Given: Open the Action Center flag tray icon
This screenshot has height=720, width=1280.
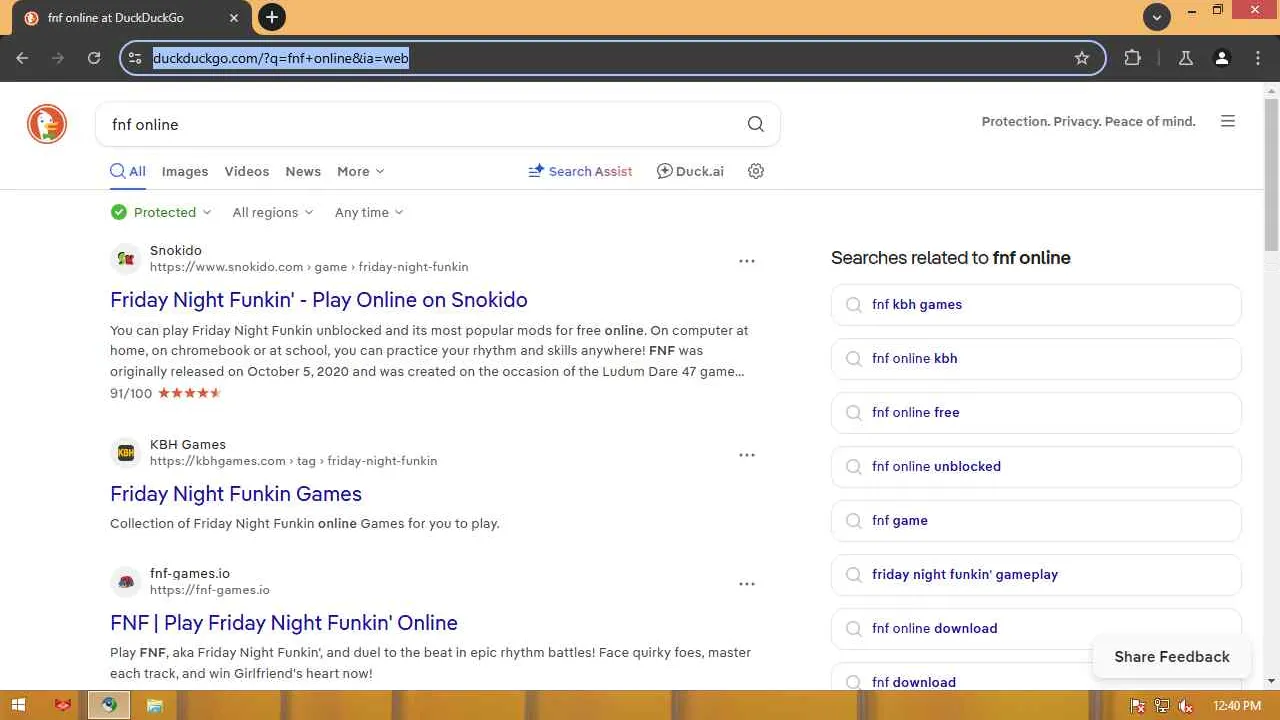Looking at the screenshot, I should (1138, 706).
